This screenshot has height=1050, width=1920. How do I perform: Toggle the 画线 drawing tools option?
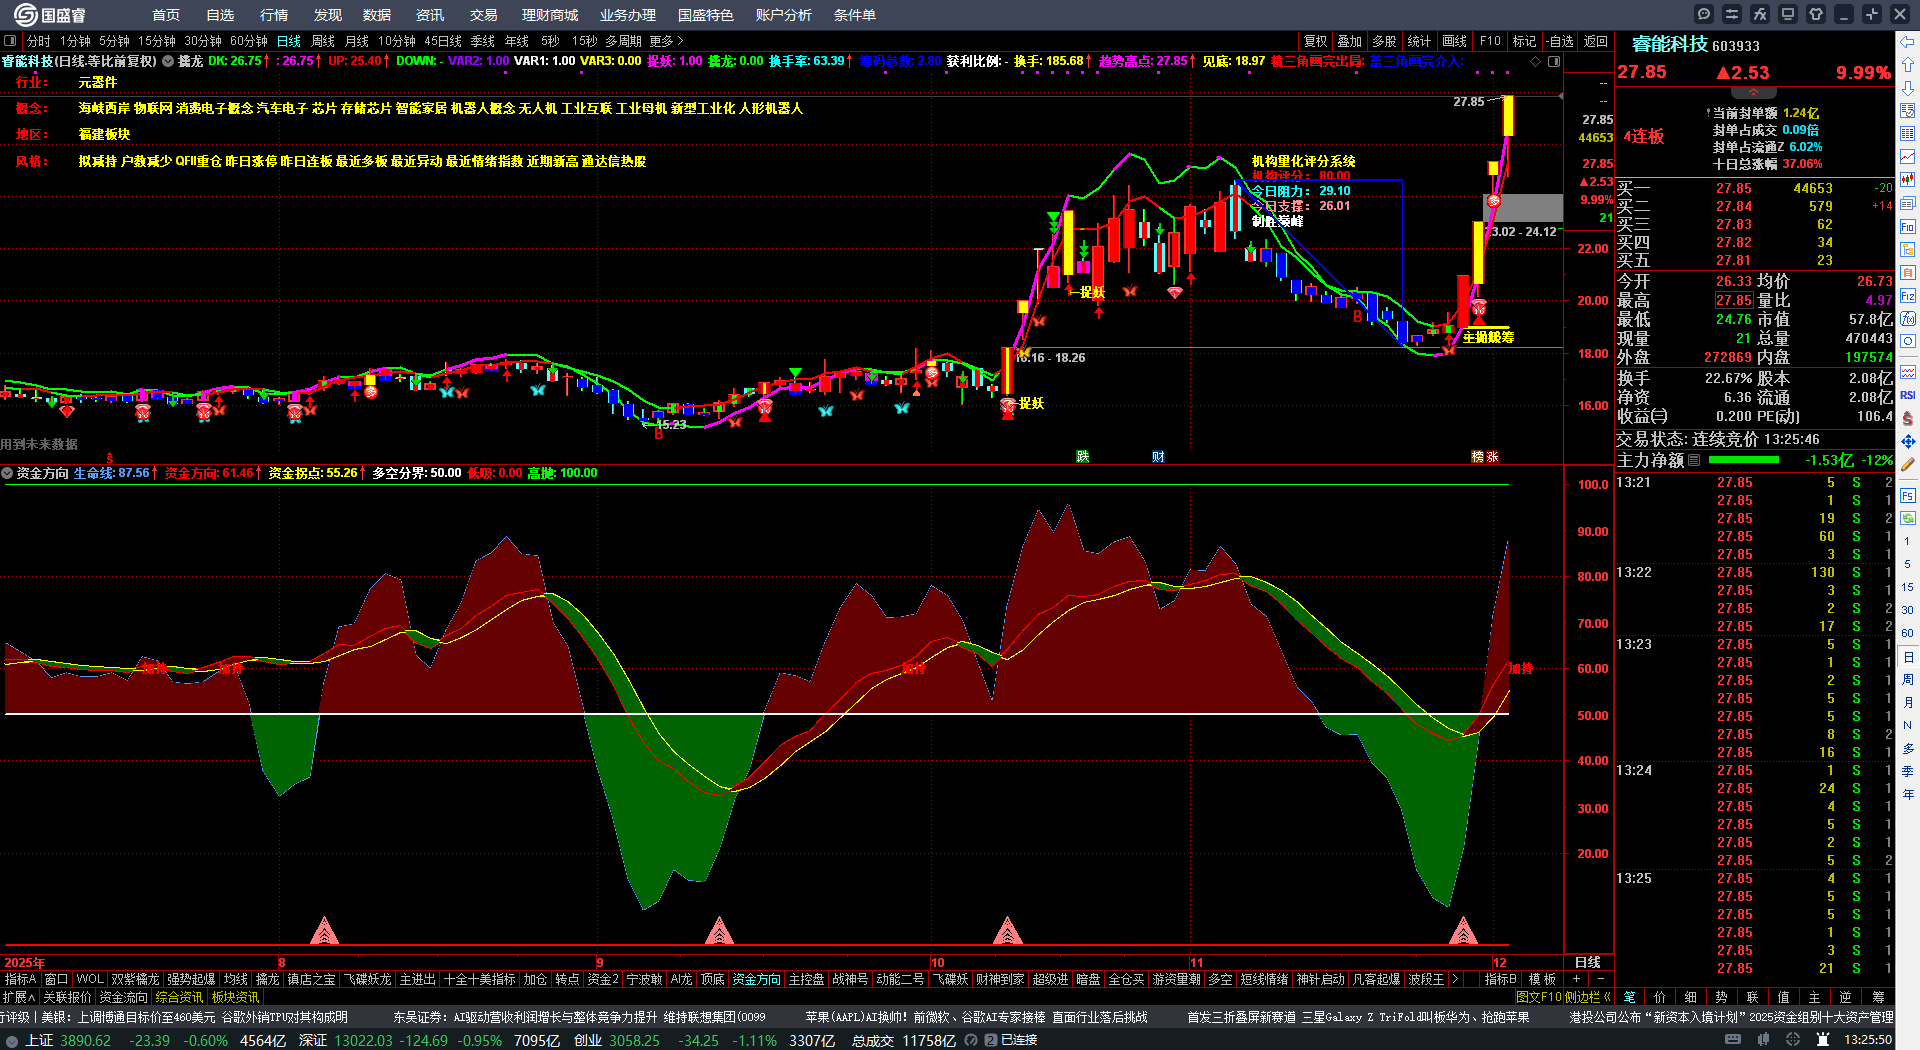tap(1455, 41)
